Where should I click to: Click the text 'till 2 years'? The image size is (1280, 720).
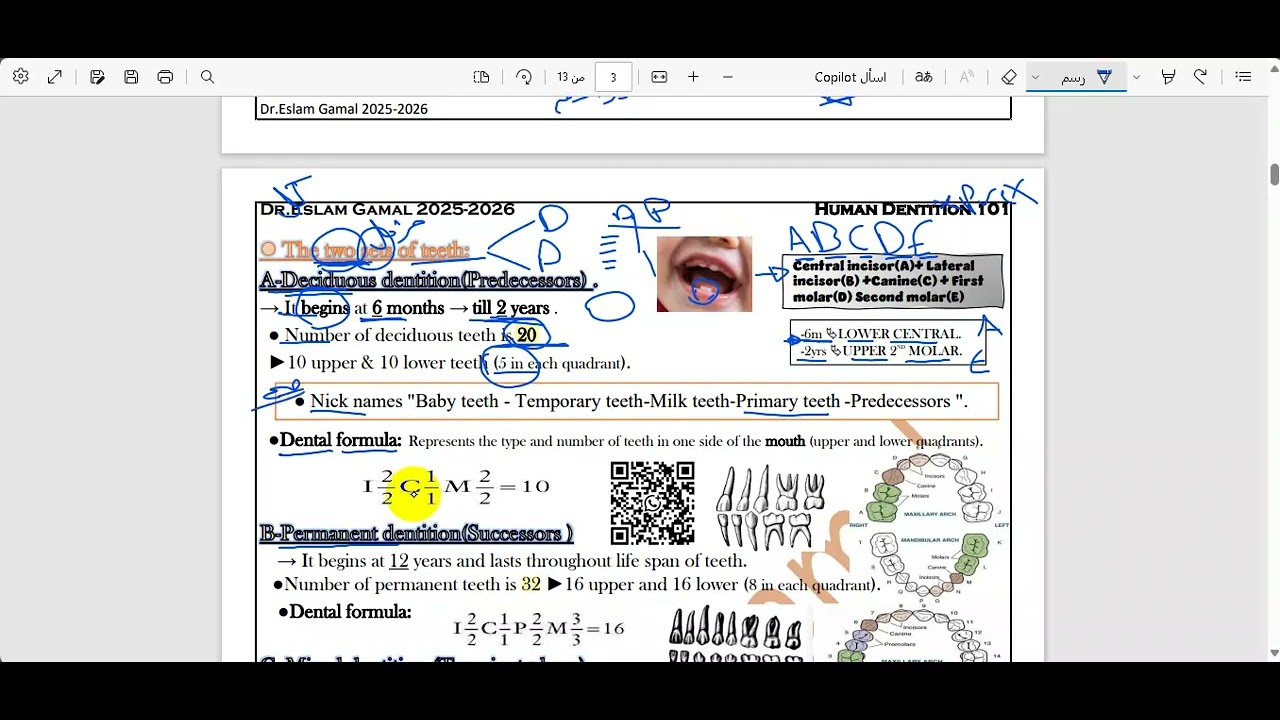point(511,308)
